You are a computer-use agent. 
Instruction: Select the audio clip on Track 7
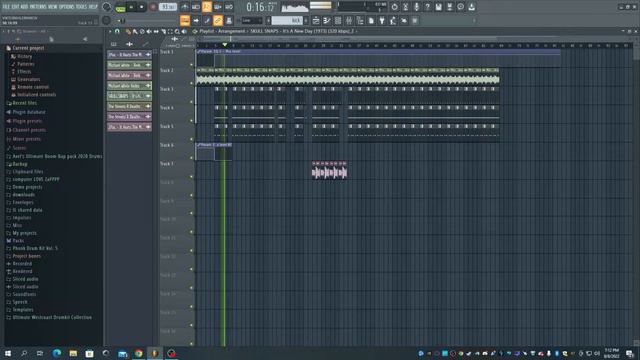click(x=329, y=170)
